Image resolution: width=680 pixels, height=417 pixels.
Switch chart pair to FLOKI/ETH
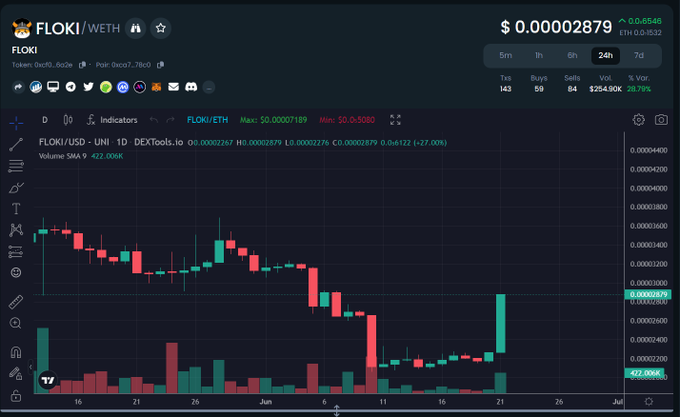click(207, 120)
